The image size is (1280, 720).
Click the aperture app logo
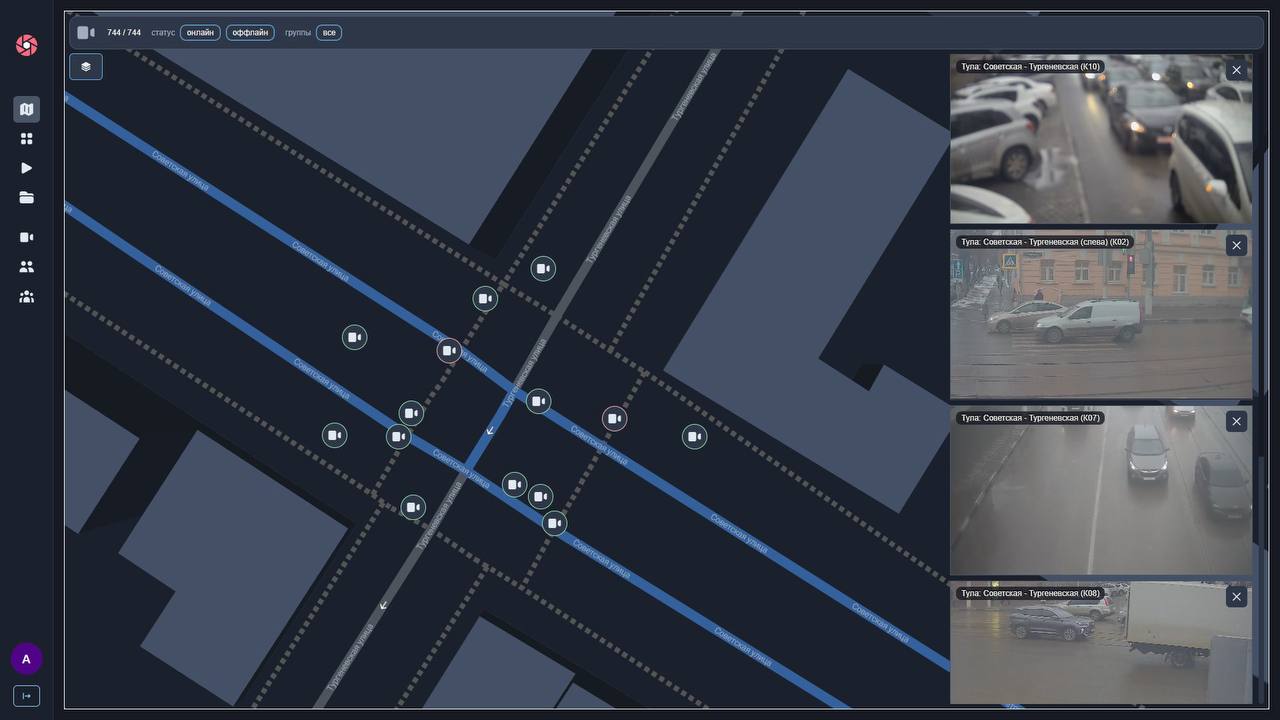click(x=27, y=45)
